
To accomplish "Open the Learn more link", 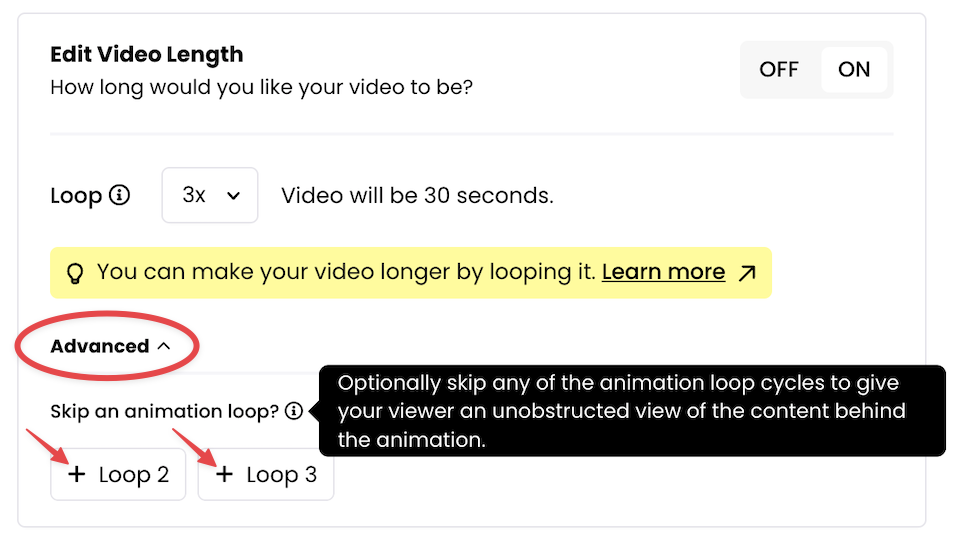I will click(x=663, y=272).
